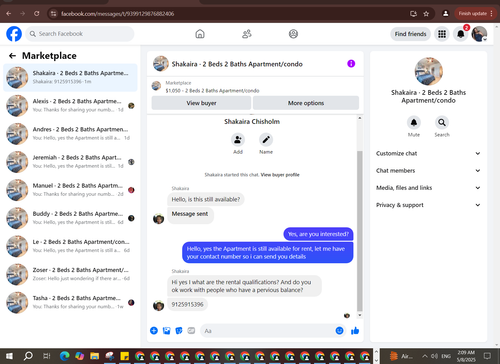Open the Alexis conversation
Screen dimensions: 500x364
tap(70, 106)
